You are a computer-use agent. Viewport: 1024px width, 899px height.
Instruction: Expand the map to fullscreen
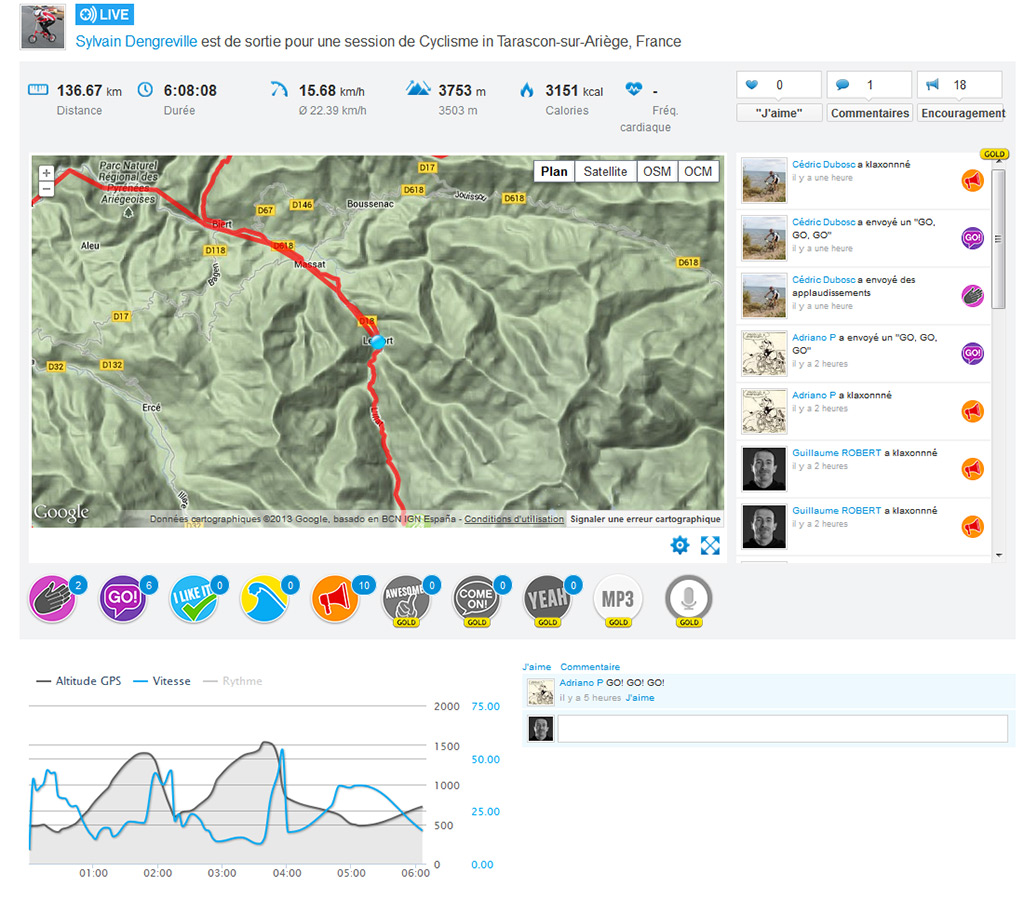(710, 545)
